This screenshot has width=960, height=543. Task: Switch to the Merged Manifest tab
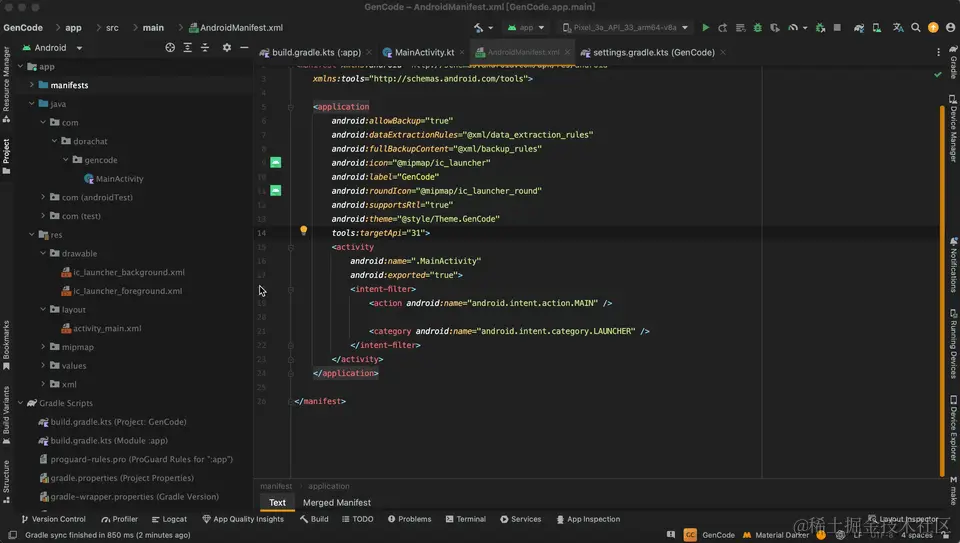(x=337, y=502)
